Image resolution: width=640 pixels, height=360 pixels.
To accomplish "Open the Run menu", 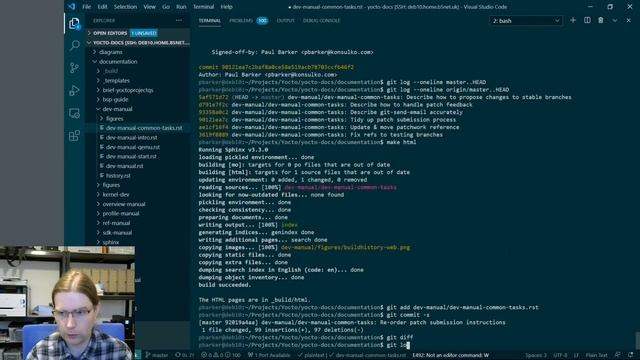I will [181, 7].
